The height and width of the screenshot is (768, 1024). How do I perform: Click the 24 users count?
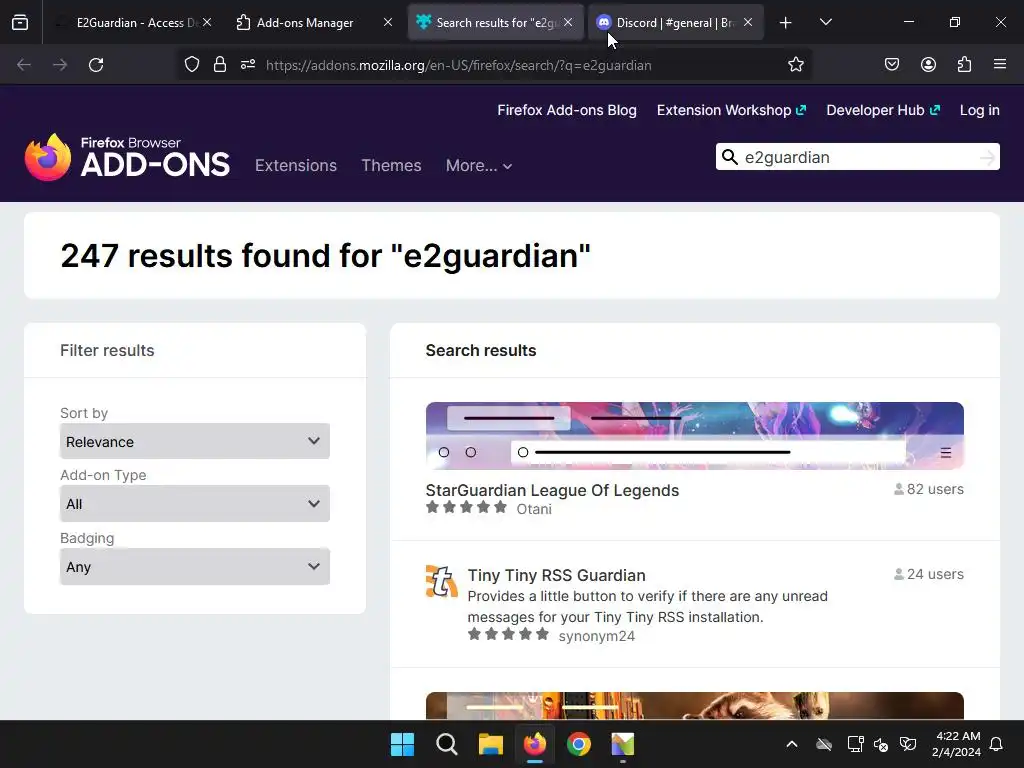point(929,574)
